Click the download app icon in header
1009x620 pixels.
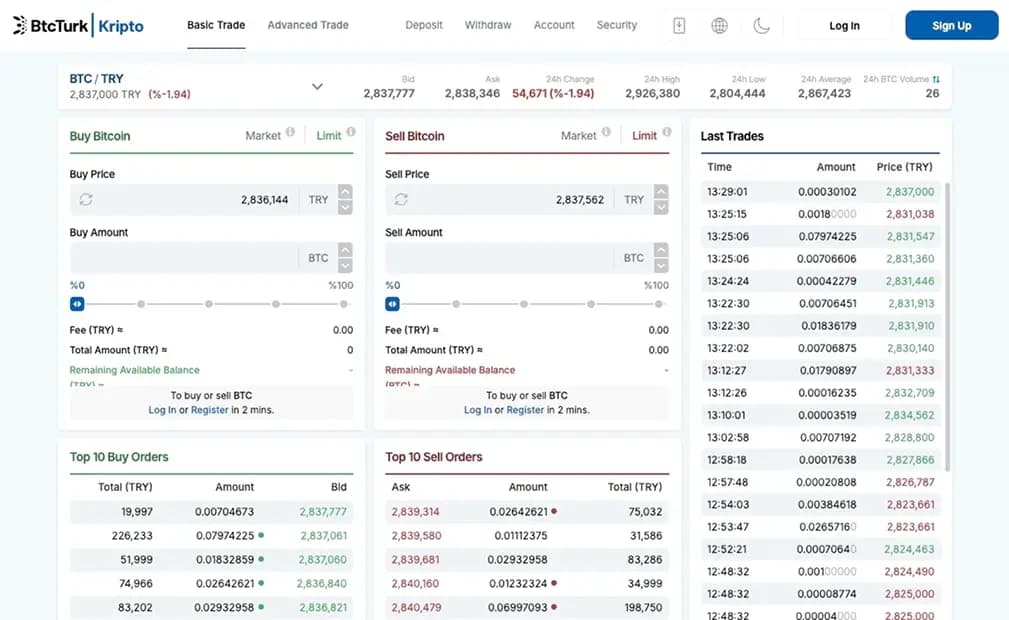click(679, 26)
